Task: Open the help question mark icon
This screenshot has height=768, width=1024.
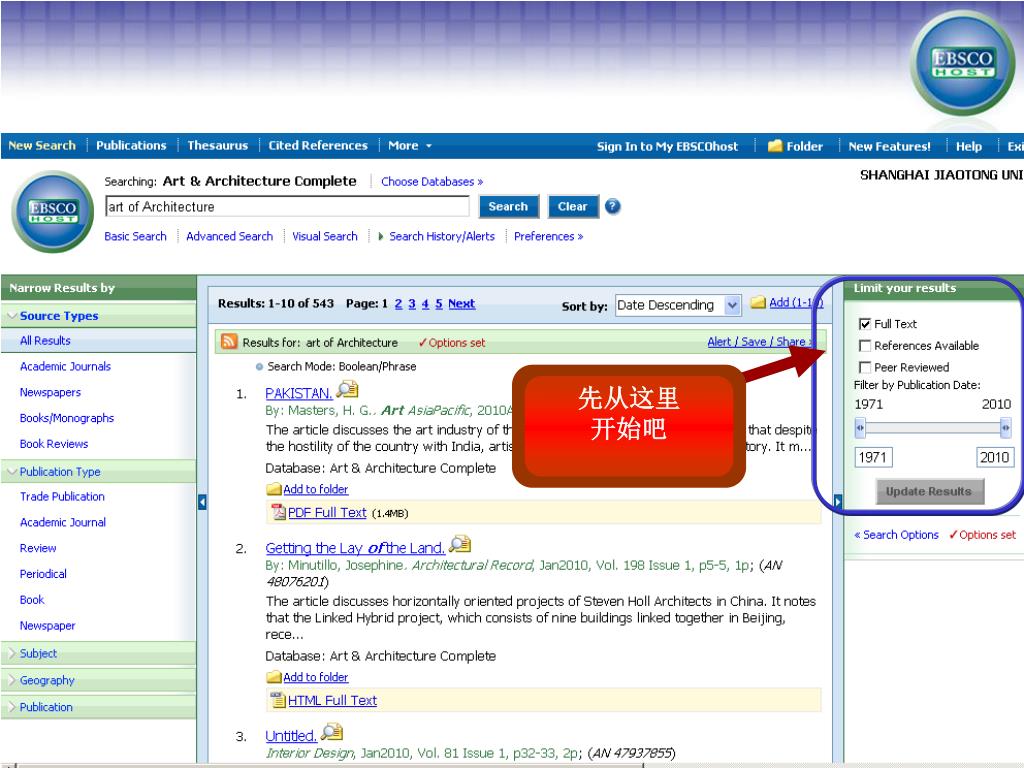Action: [x=613, y=206]
